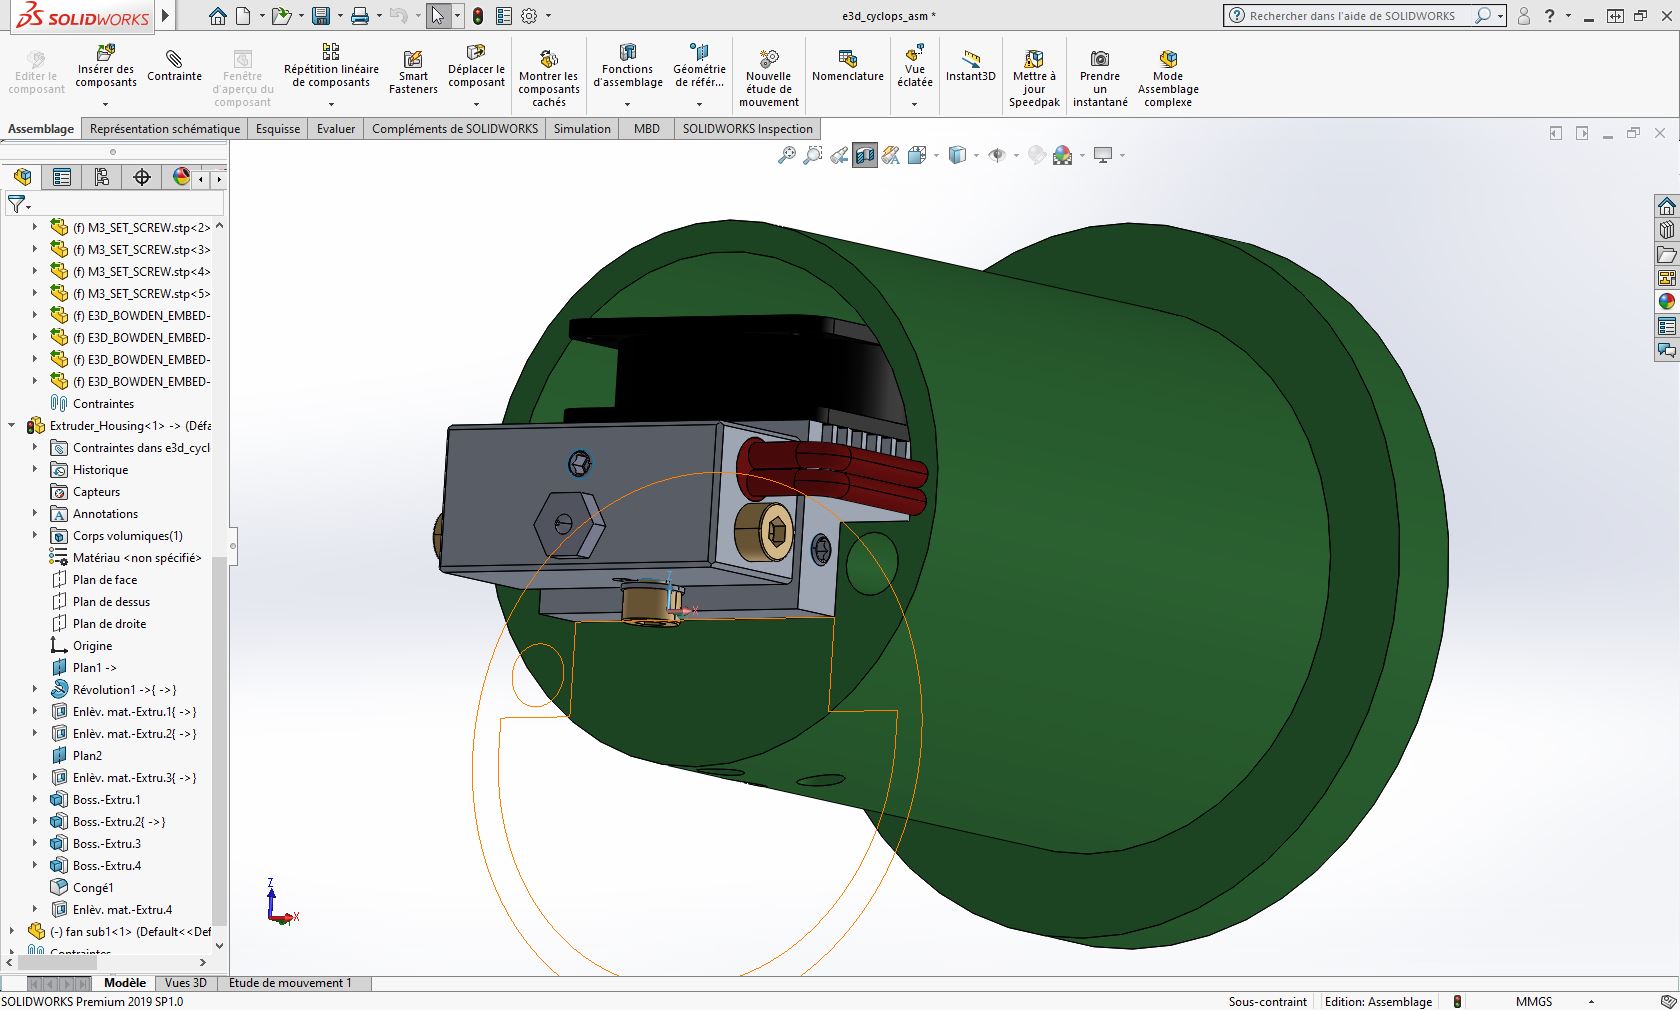The image size is (1680, 1010).
Task: Open the Vue éclatée dropdown arrow
Action: (914, 103)
